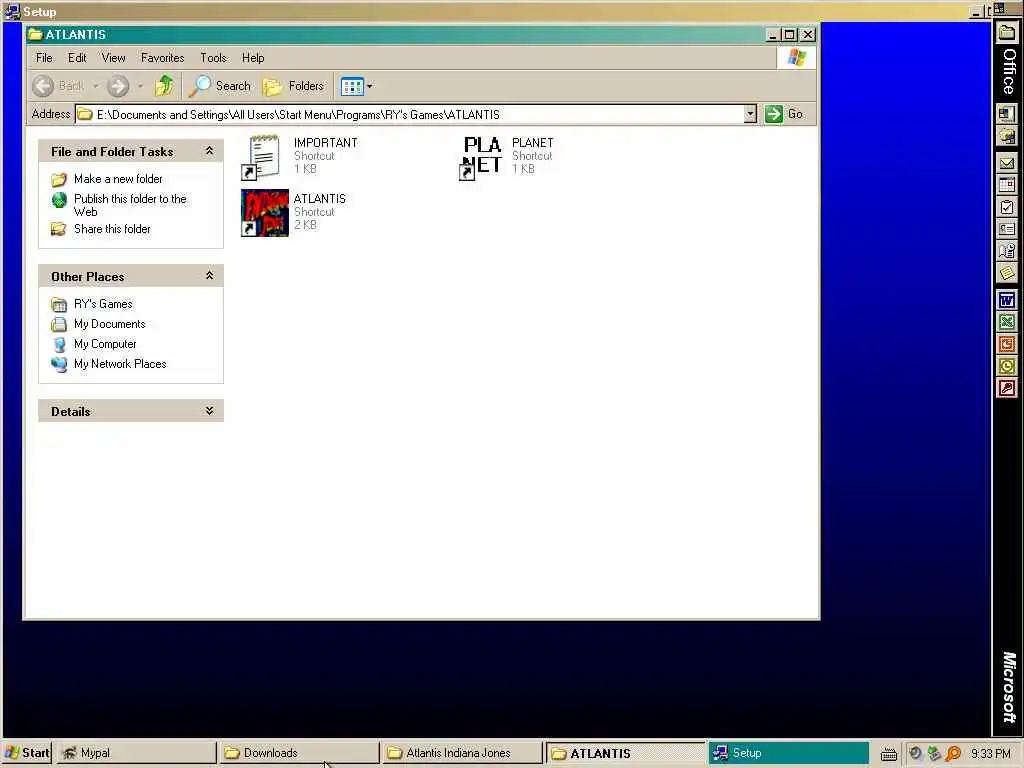Launch Microsoft PowerPoint from Office bar

point(1006,344)
